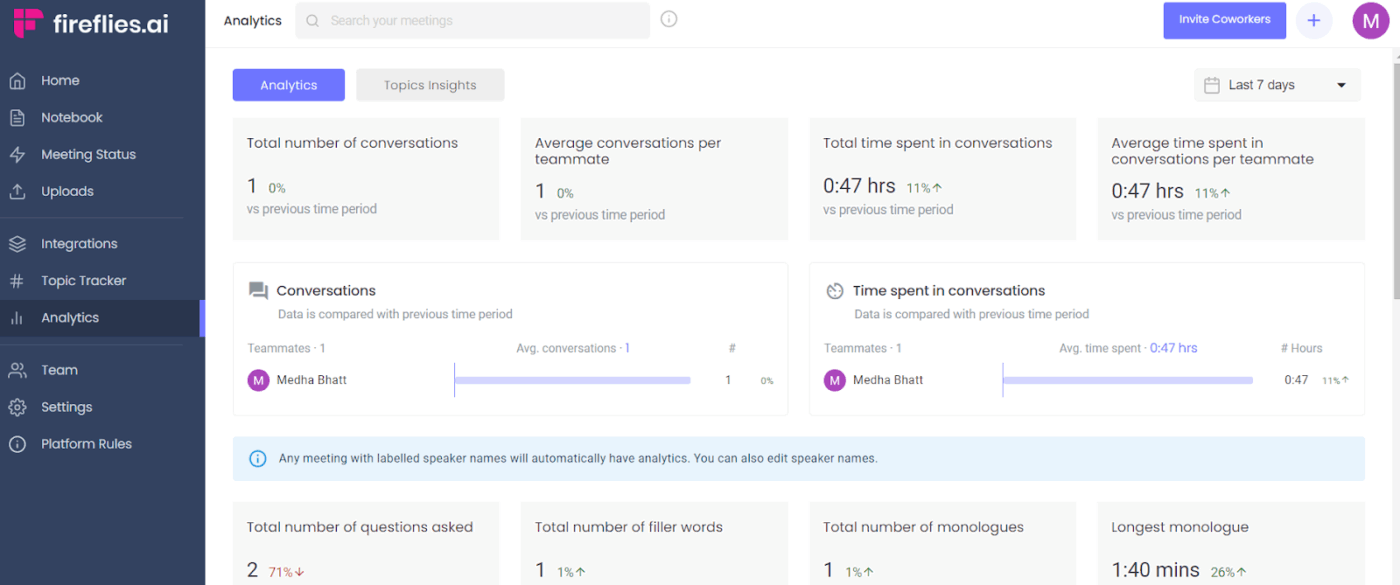Open the Home section in sidebar
Screen dimensions: 1400x585
click(60, 80)
